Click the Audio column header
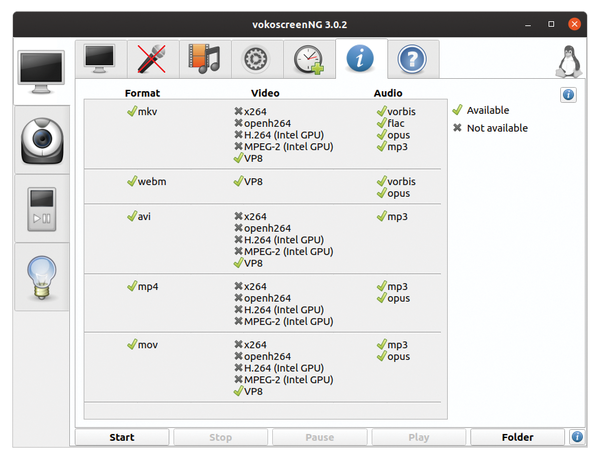 (x=388, y=93)
